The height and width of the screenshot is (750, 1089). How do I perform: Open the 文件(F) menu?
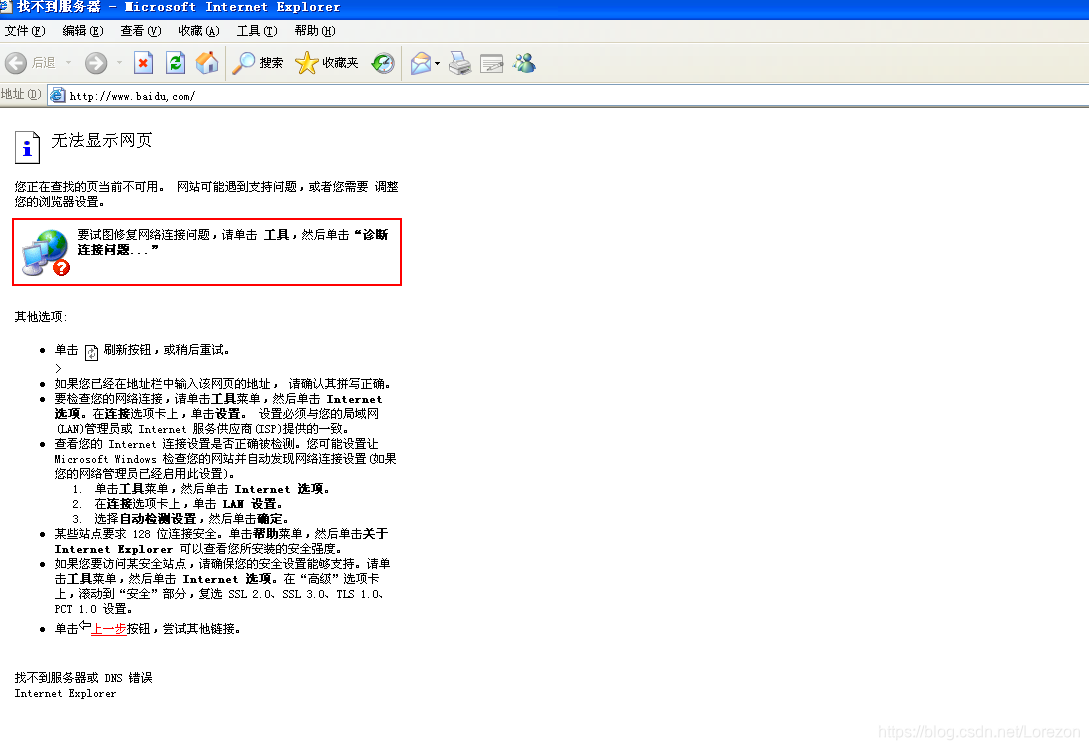point(25,31)
